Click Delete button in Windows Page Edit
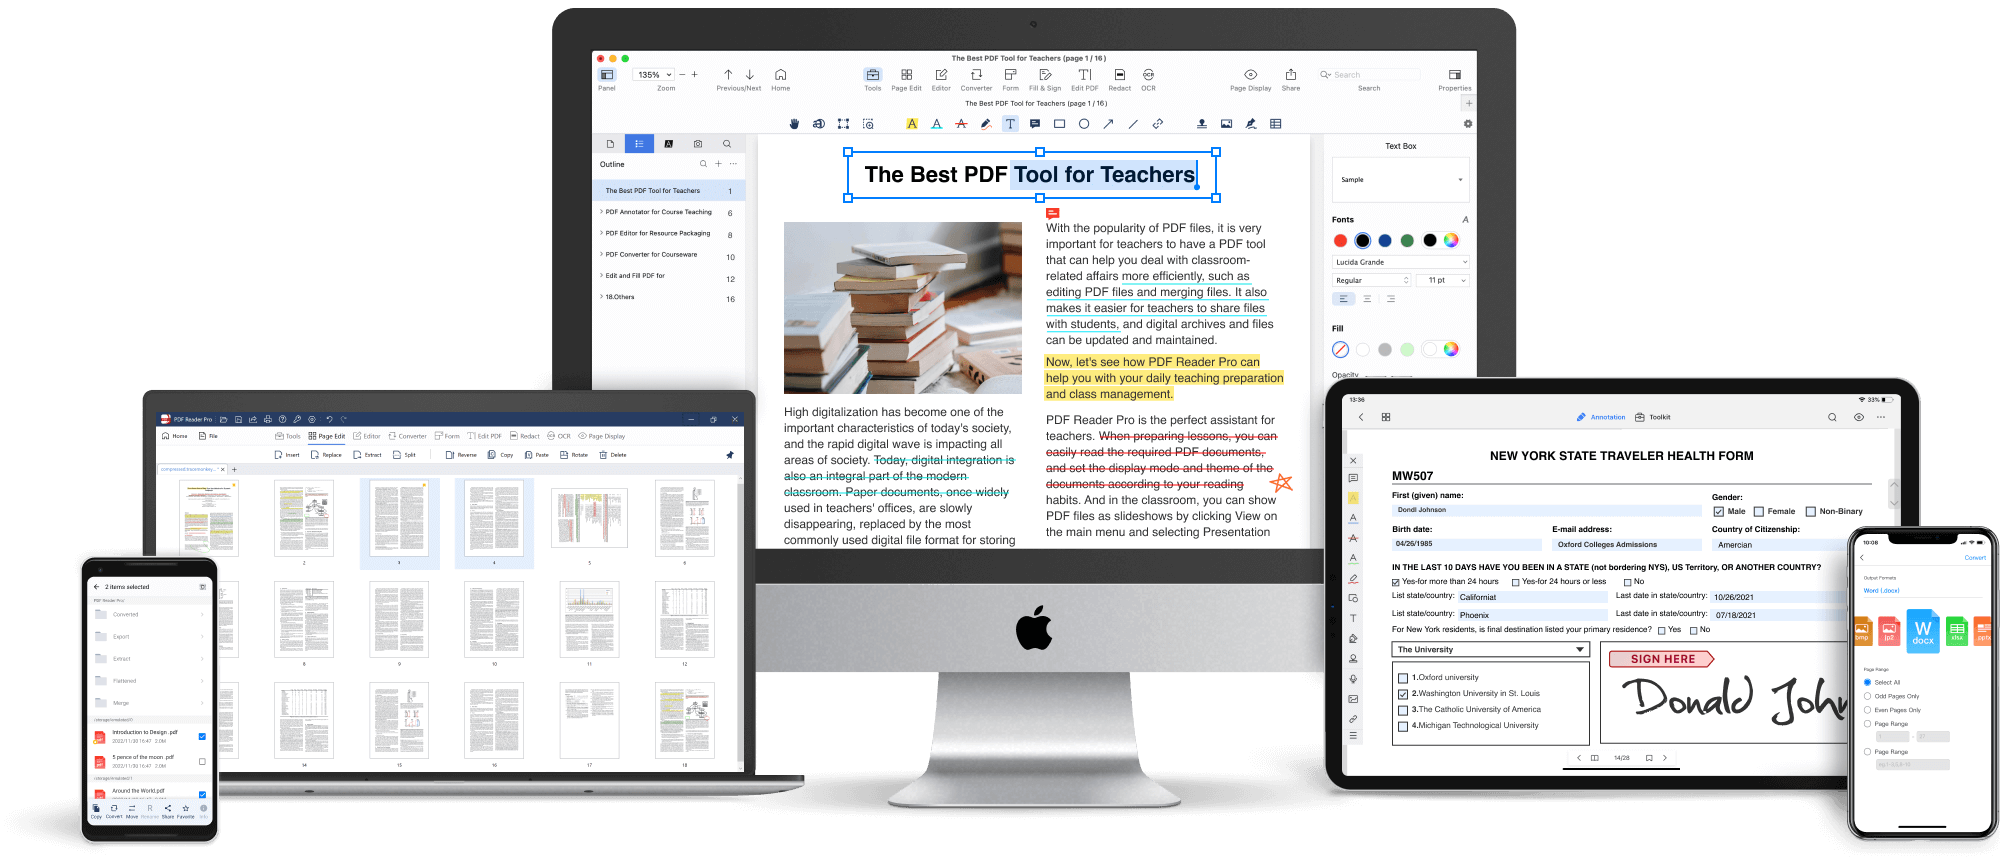2000x860 pixels. point(613,455)
